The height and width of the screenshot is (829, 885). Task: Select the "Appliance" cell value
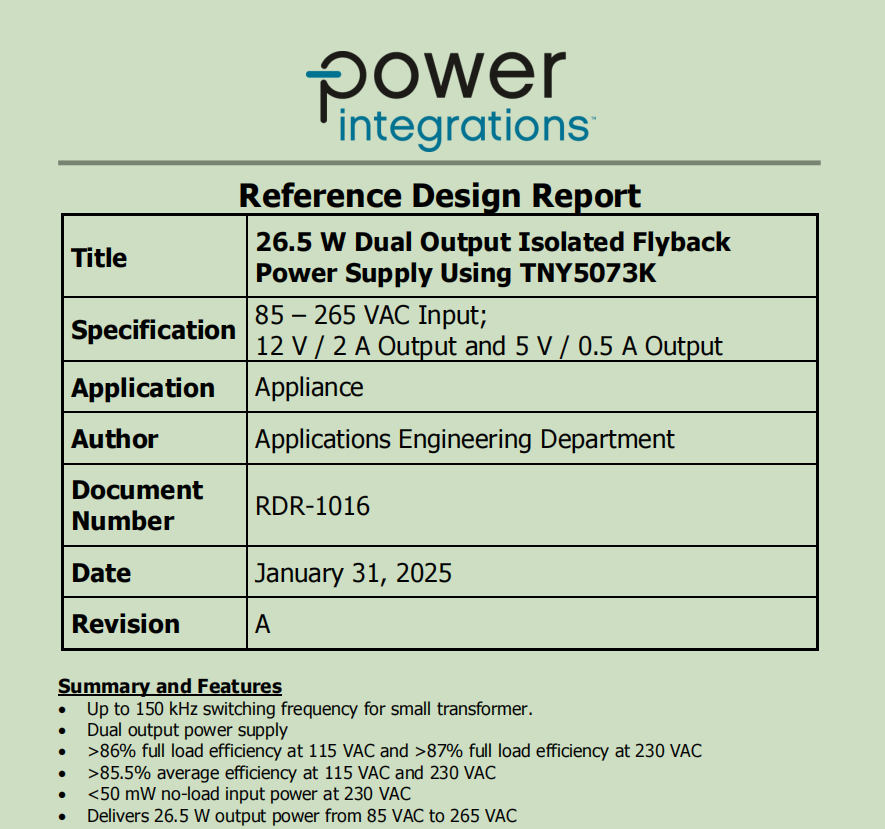pos(309,387)
